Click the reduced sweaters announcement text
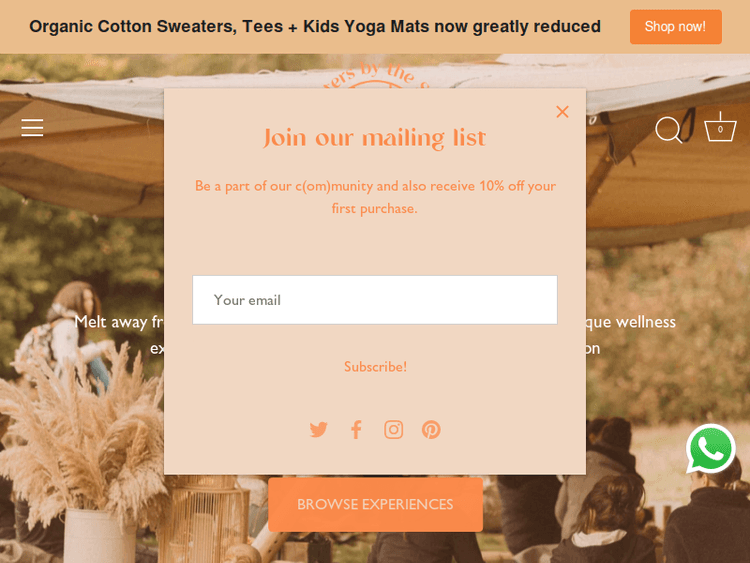Viewport: 750px width, 563px height. (x=315, y=27)
